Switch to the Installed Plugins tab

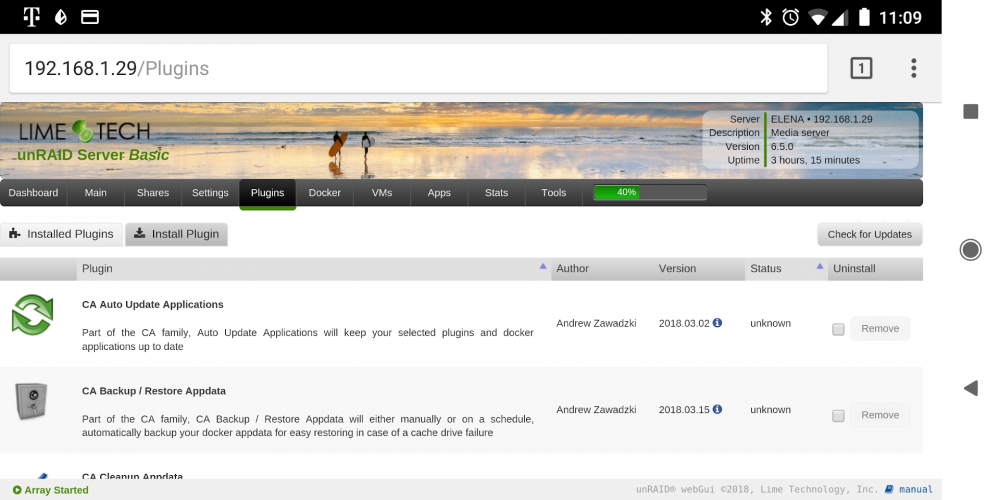tap(61, 234)
